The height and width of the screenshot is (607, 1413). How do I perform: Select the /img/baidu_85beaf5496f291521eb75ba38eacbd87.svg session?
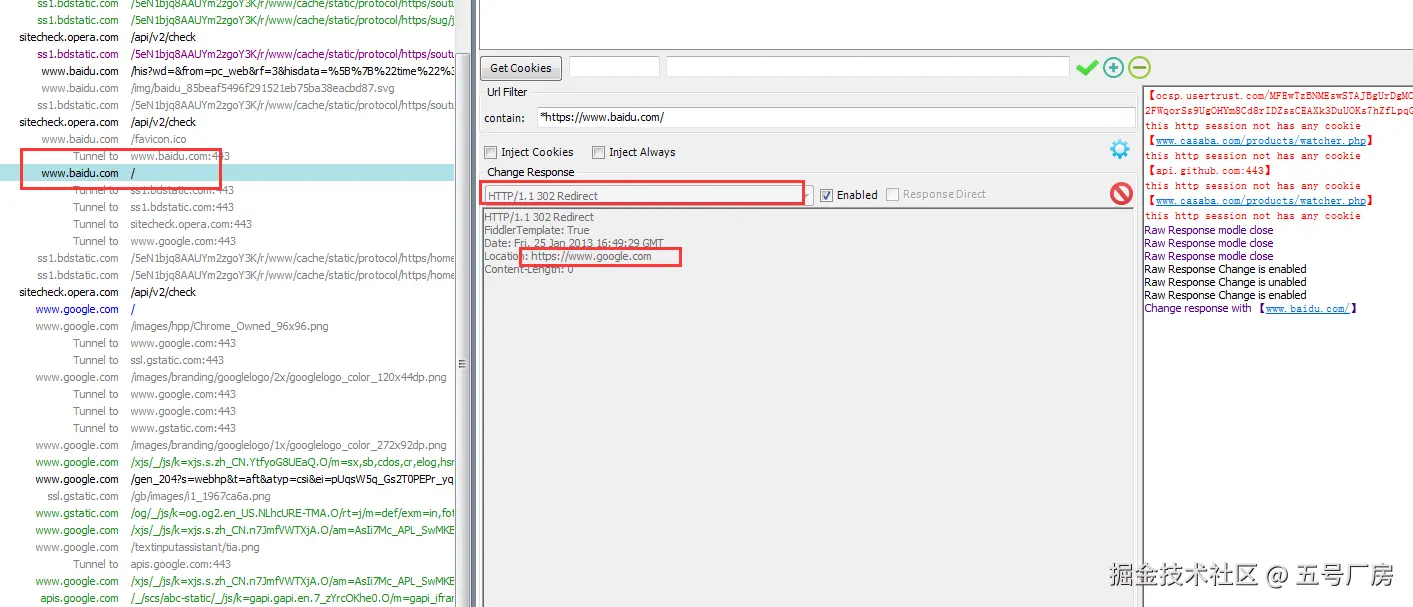[227, 88]
